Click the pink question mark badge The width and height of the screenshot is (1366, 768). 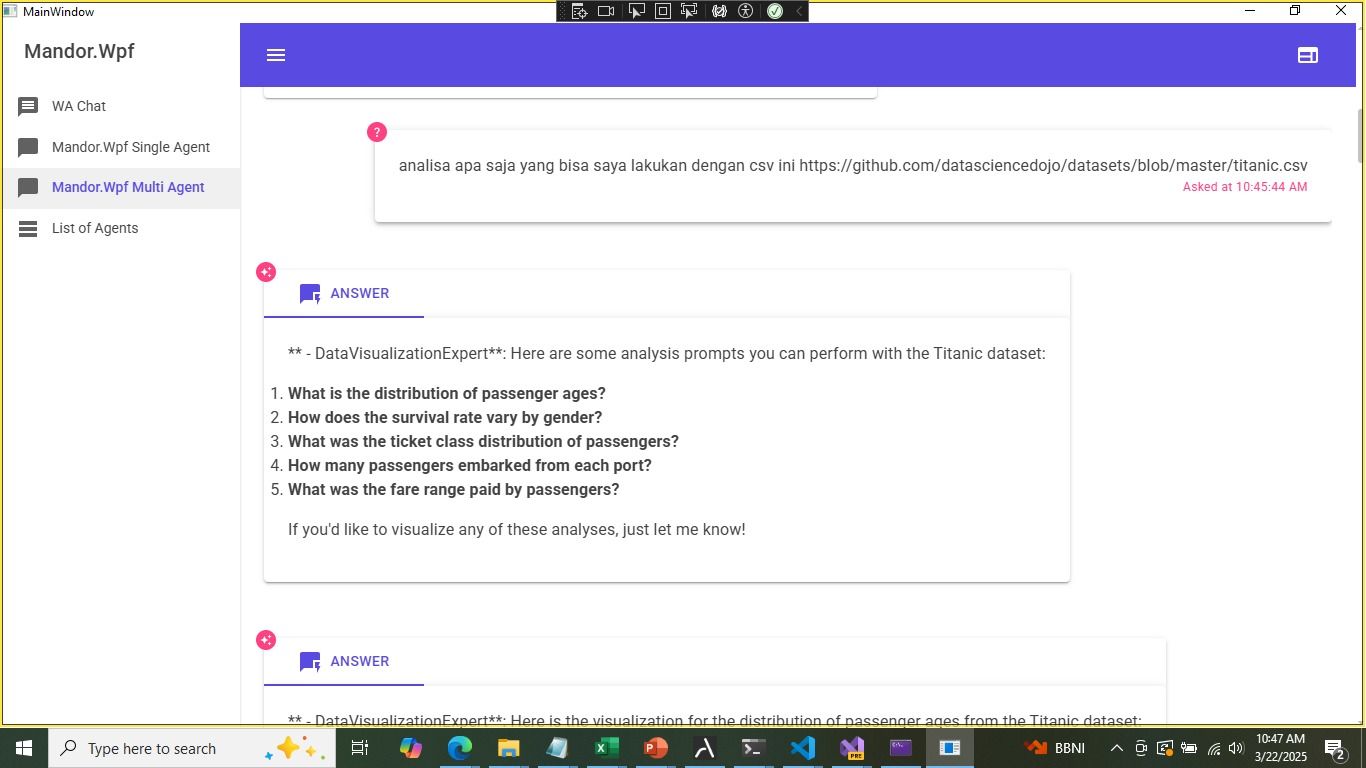click(377, 132)
